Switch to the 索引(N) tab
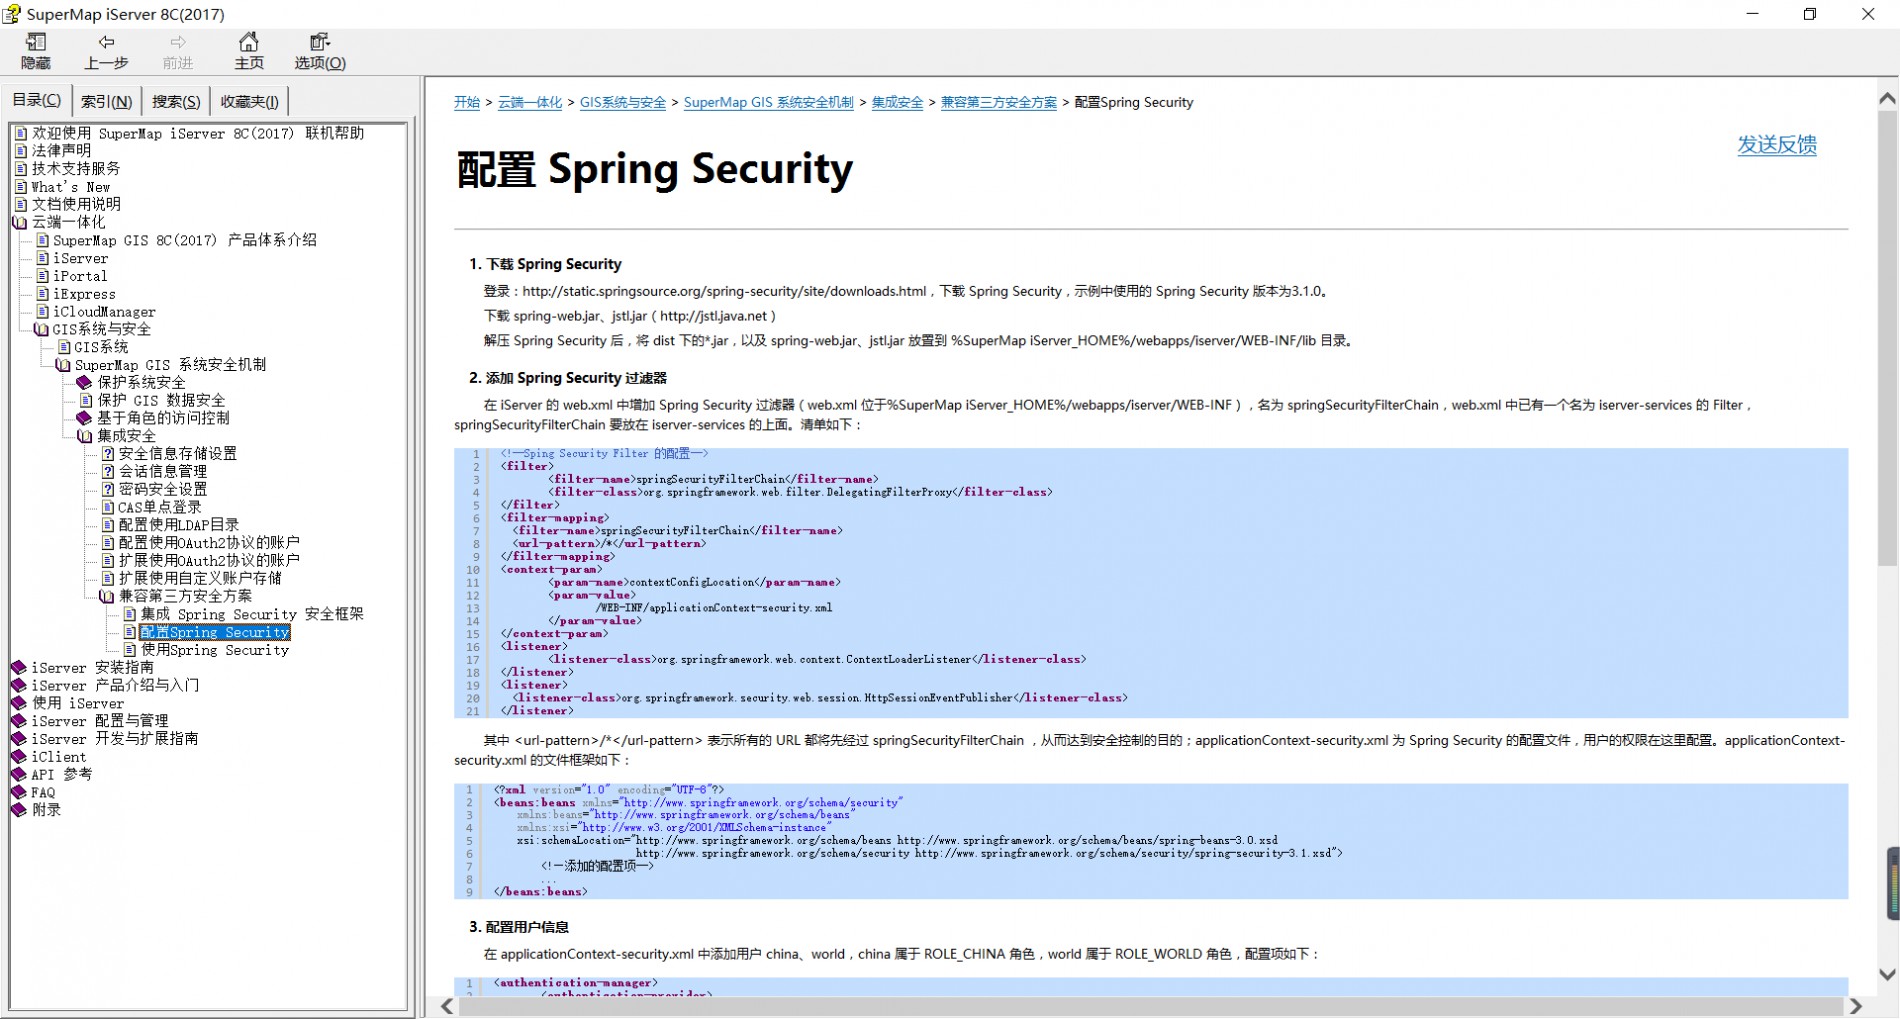Image resolution: width=1900 pixels, height=1019 pixels. tap(106, 101)
